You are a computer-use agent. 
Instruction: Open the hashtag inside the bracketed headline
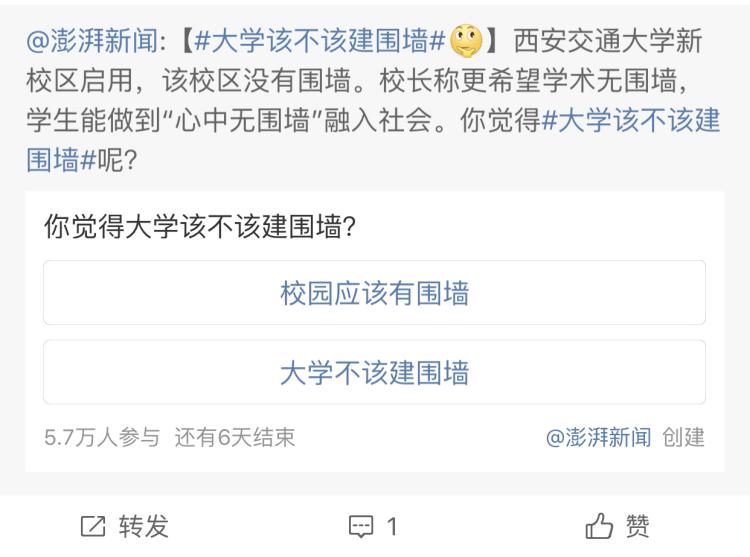click(316, 42)
